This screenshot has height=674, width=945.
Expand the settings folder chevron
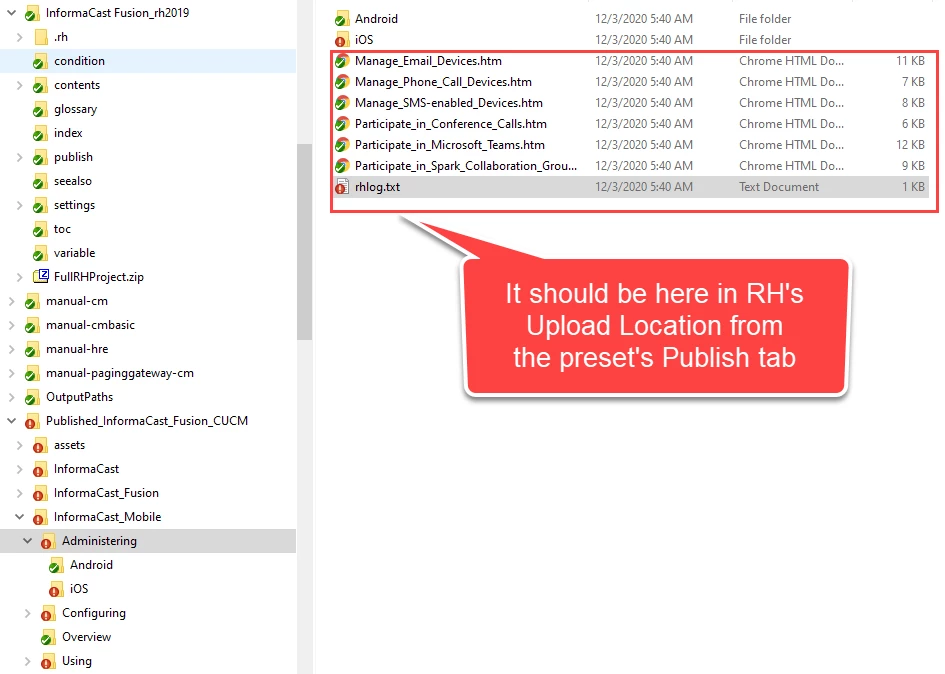[x=19, y=206]
